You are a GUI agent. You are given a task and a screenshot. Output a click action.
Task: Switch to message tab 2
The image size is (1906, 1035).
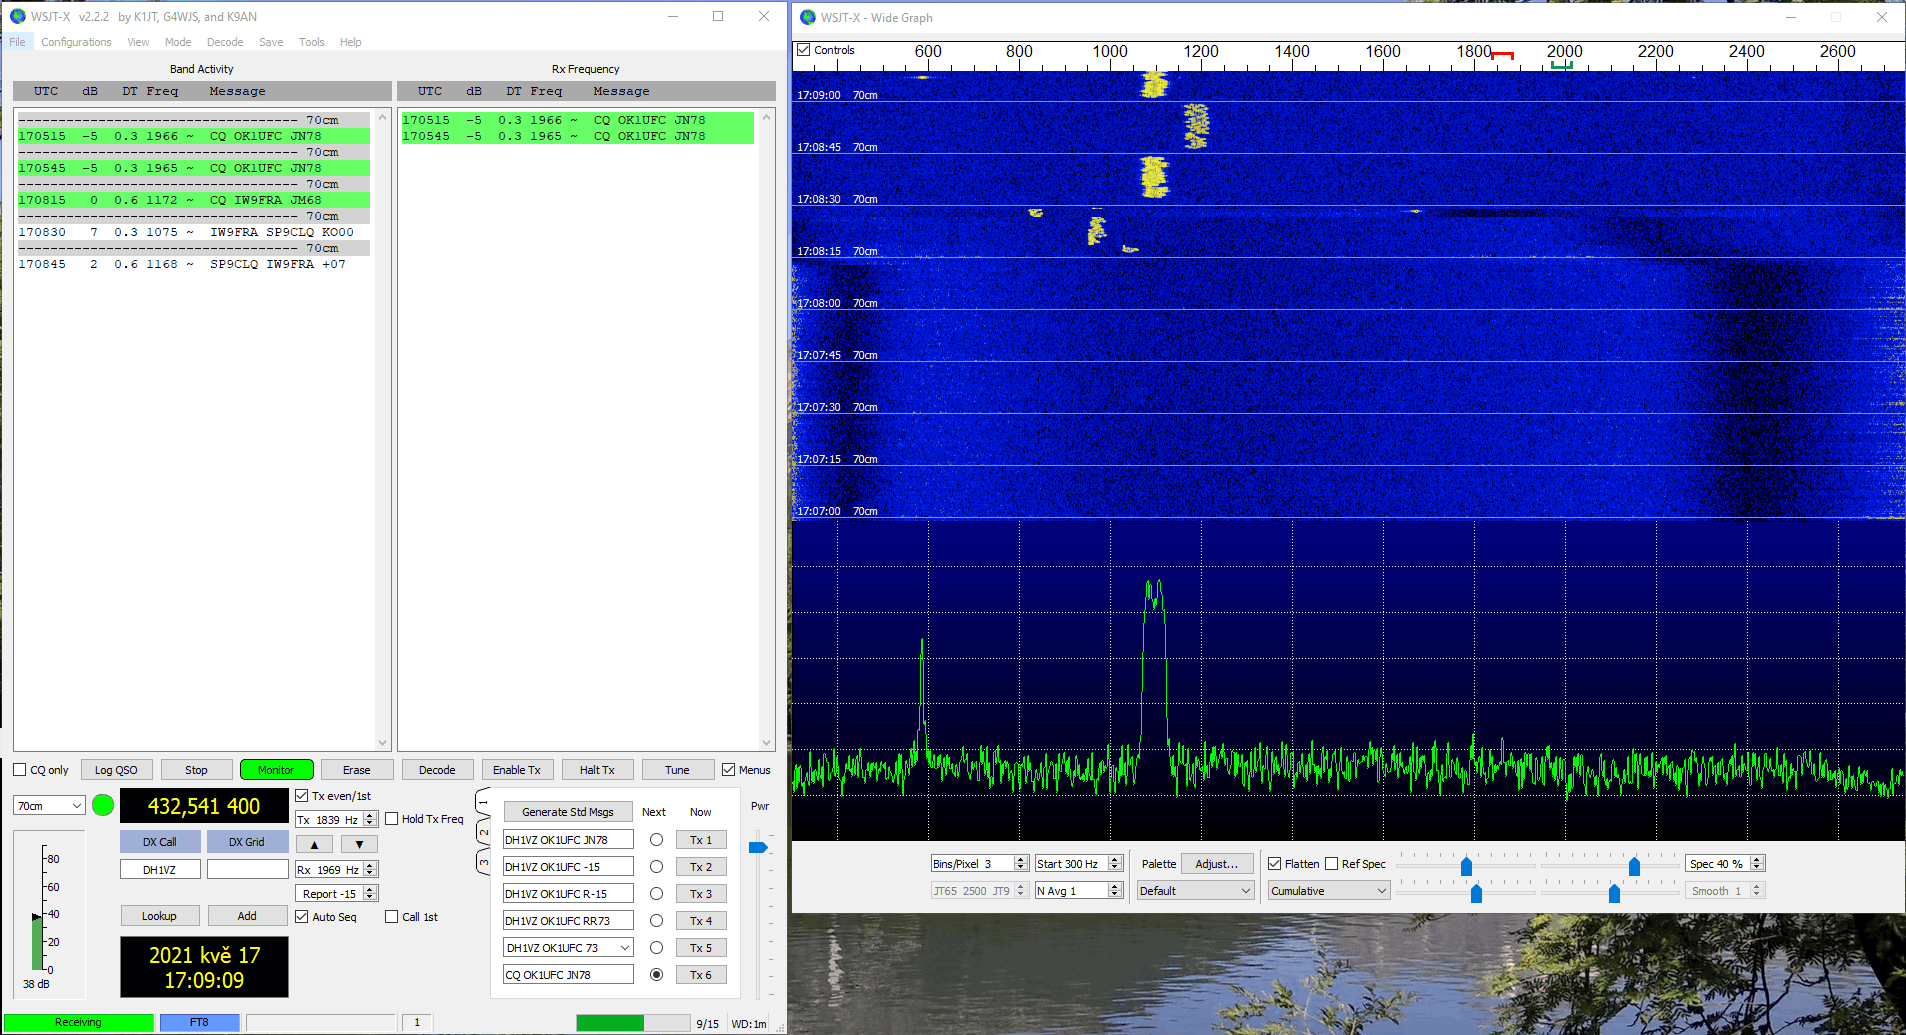483,832
